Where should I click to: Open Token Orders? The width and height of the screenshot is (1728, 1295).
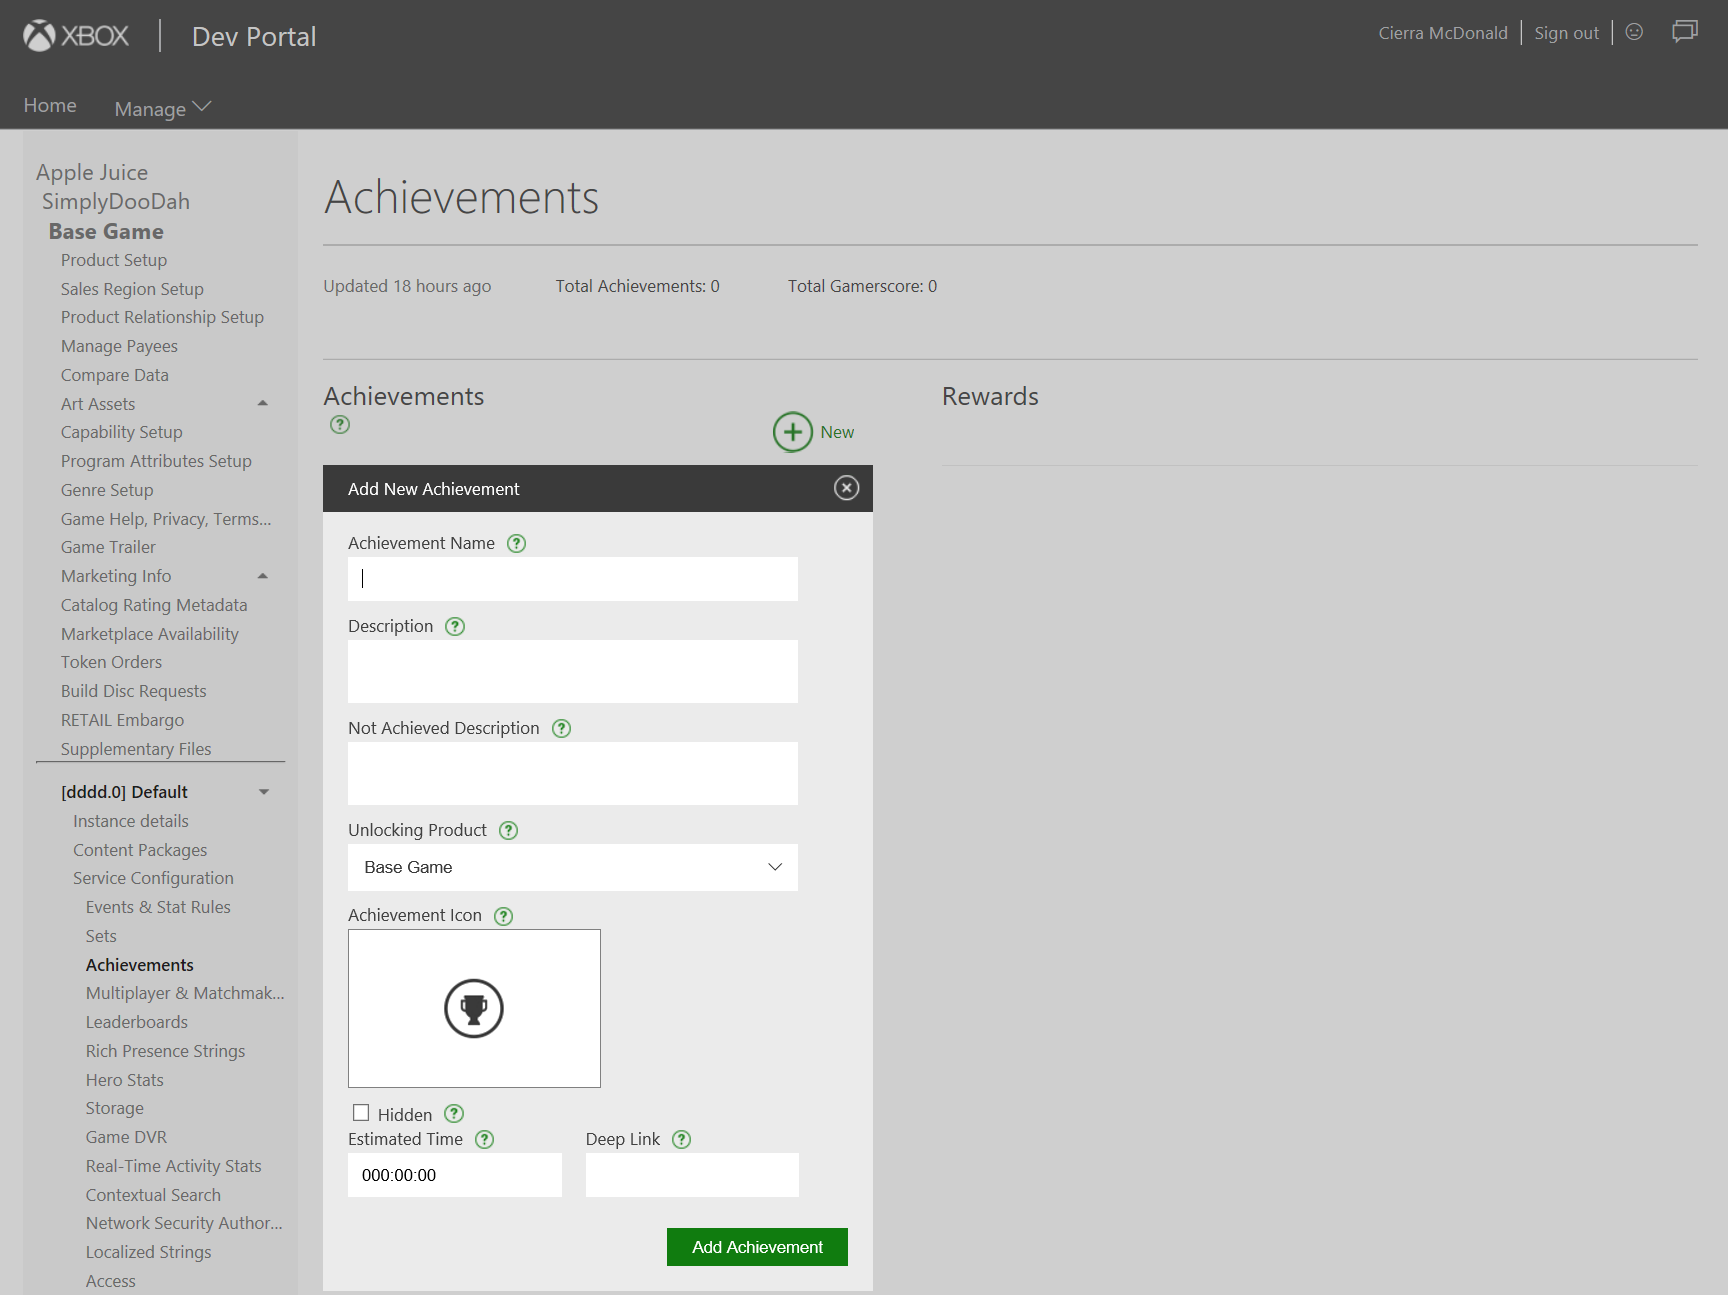(x=111, y=662)
